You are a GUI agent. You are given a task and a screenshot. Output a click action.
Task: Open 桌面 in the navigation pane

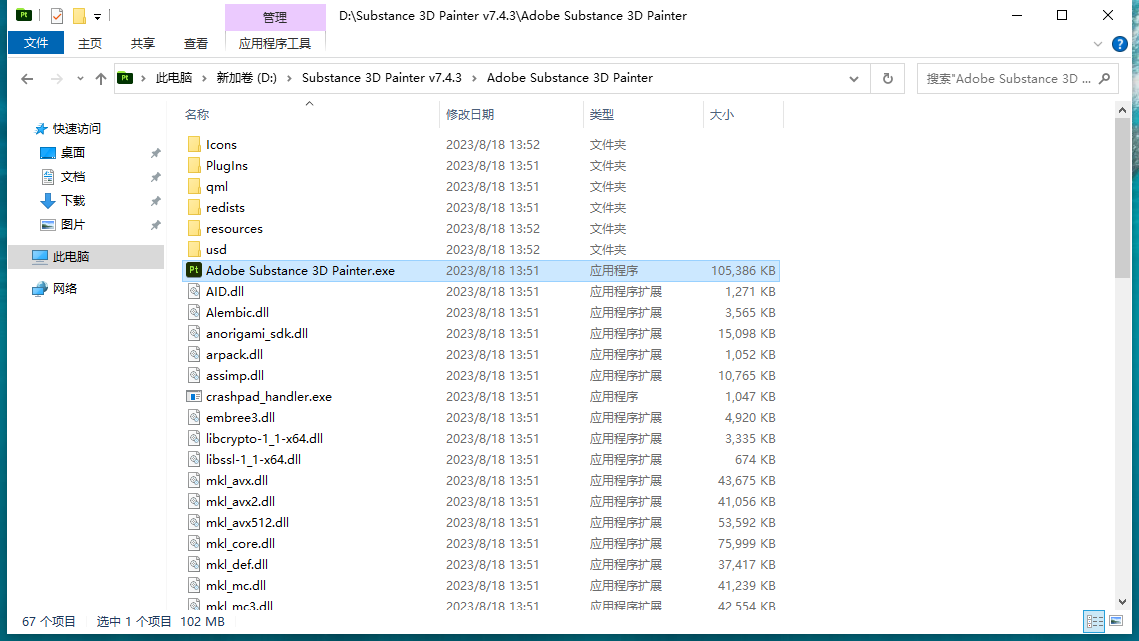[x=73, y=153]
